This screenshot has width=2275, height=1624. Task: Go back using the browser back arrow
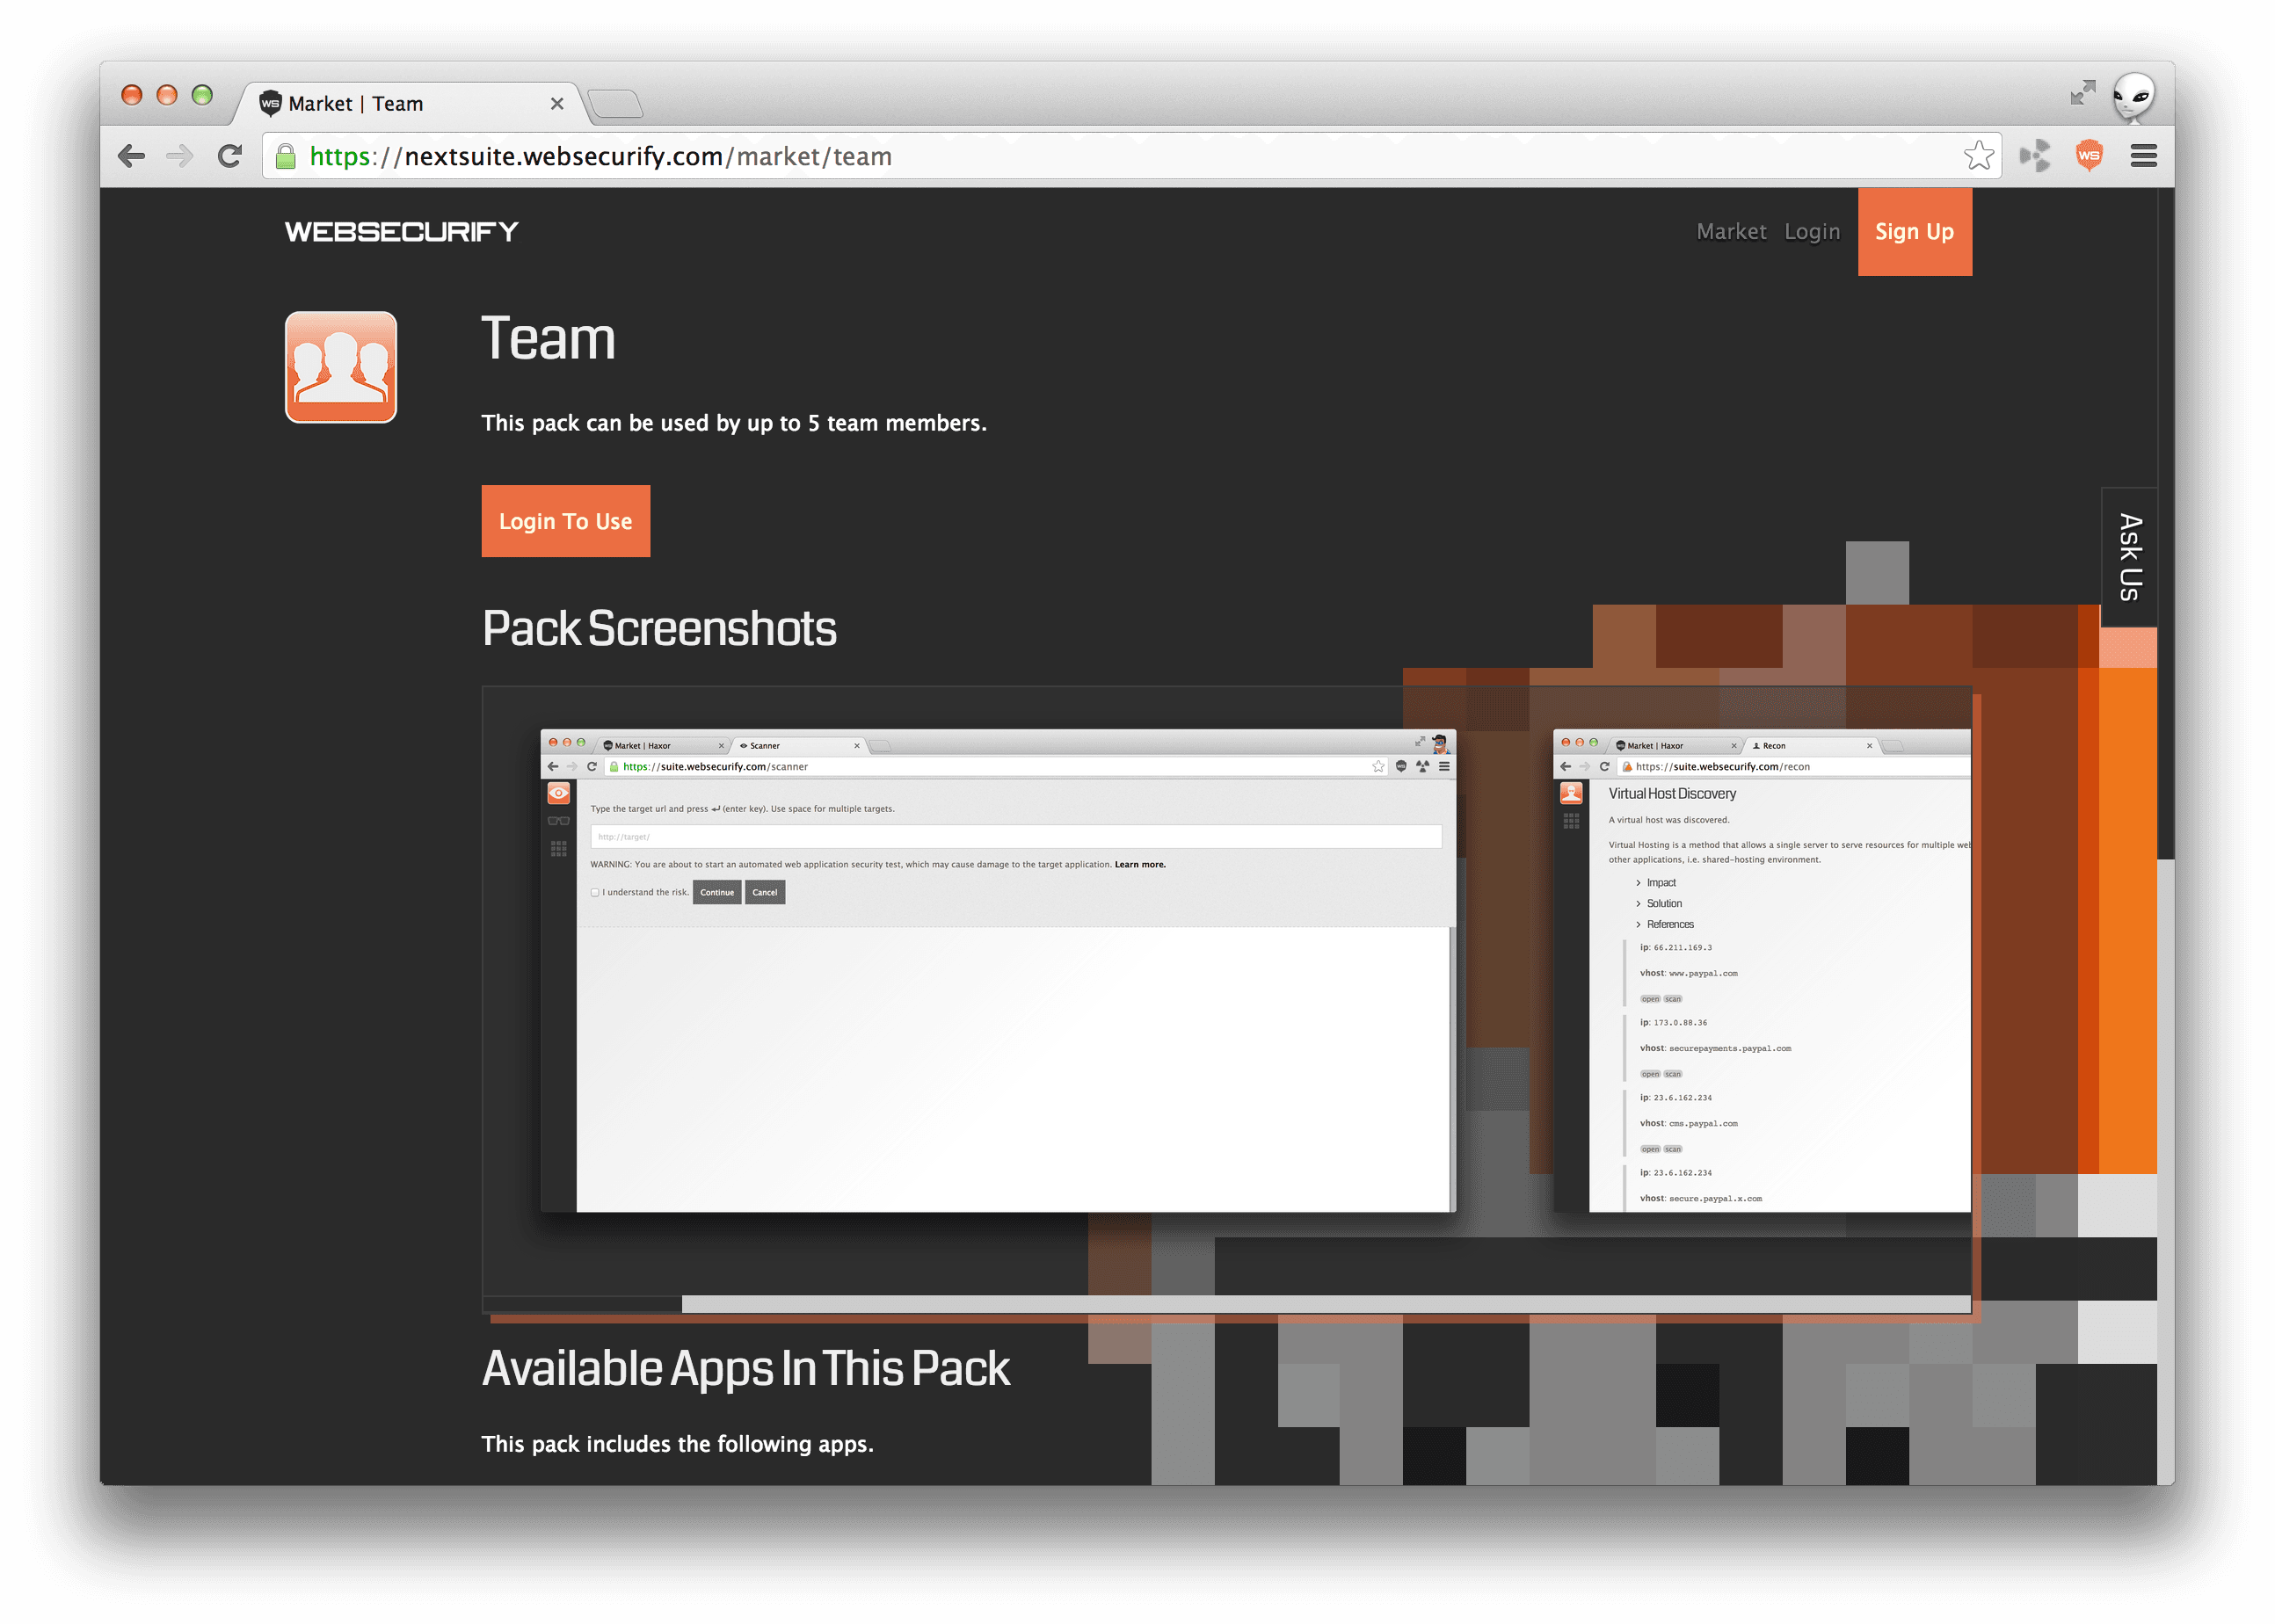[131, 156]
